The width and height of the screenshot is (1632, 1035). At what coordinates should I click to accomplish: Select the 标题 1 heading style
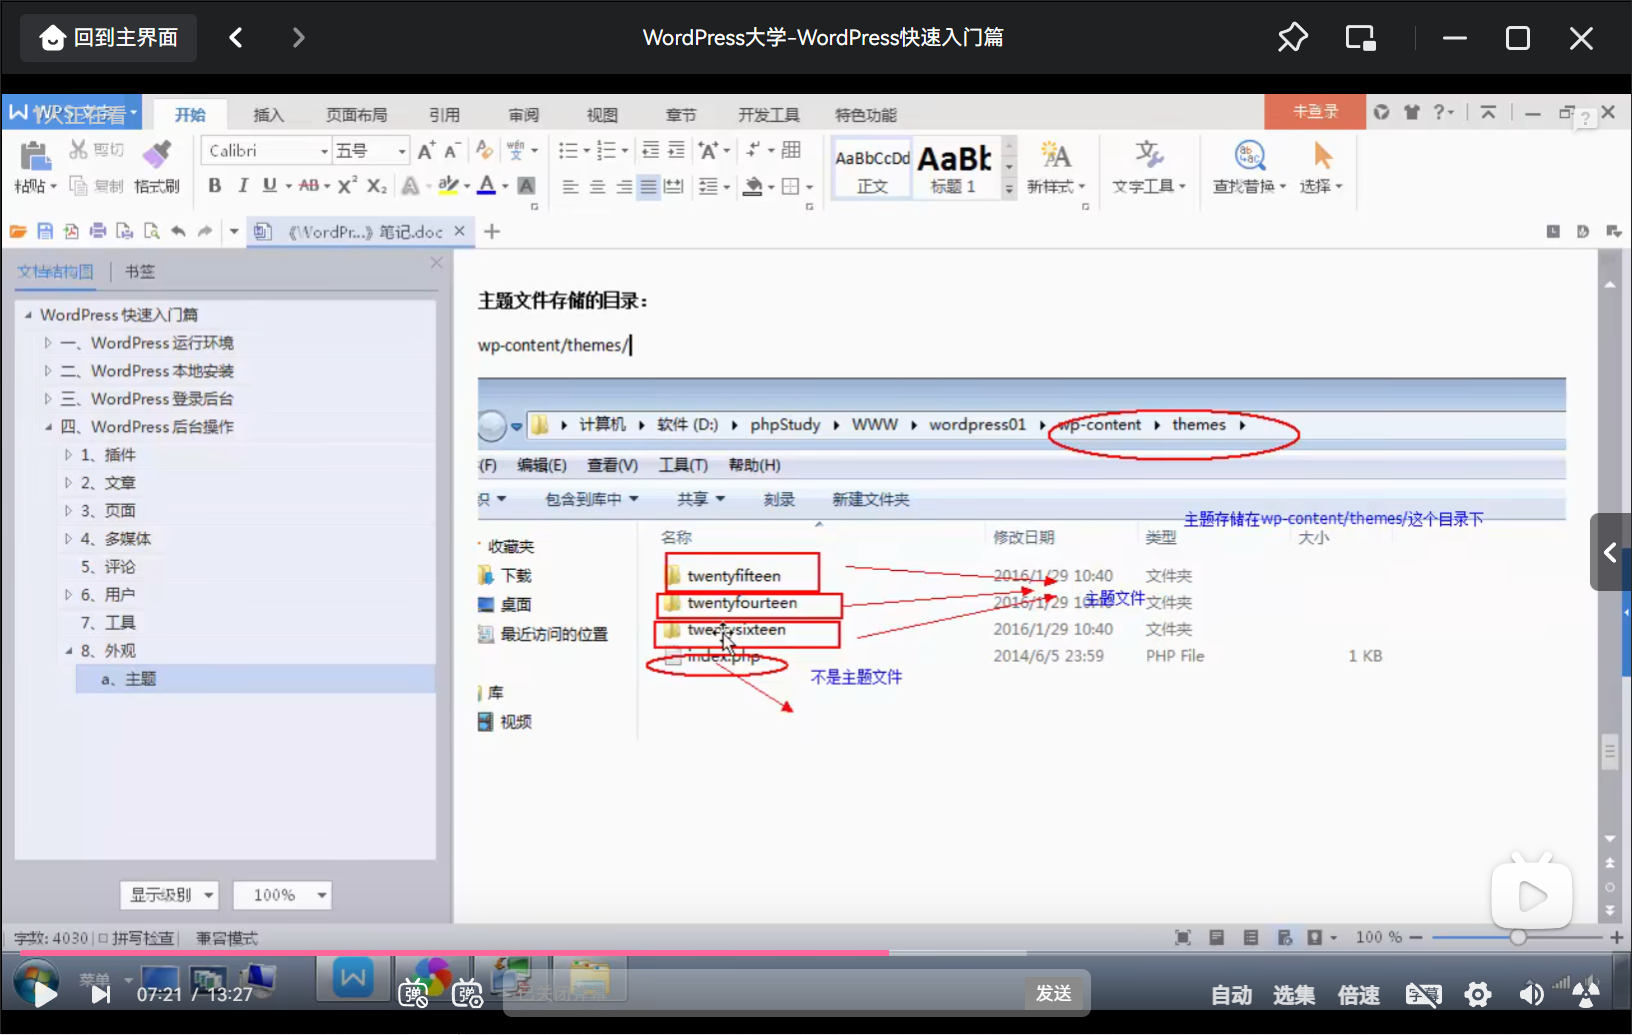(x=954, y=168)
